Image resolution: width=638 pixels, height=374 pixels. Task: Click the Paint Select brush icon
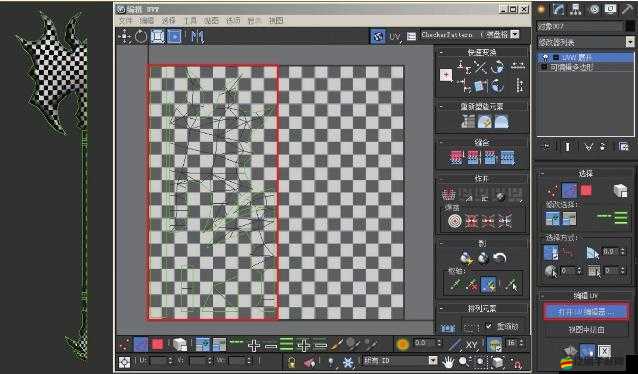(x=337, y=345)
